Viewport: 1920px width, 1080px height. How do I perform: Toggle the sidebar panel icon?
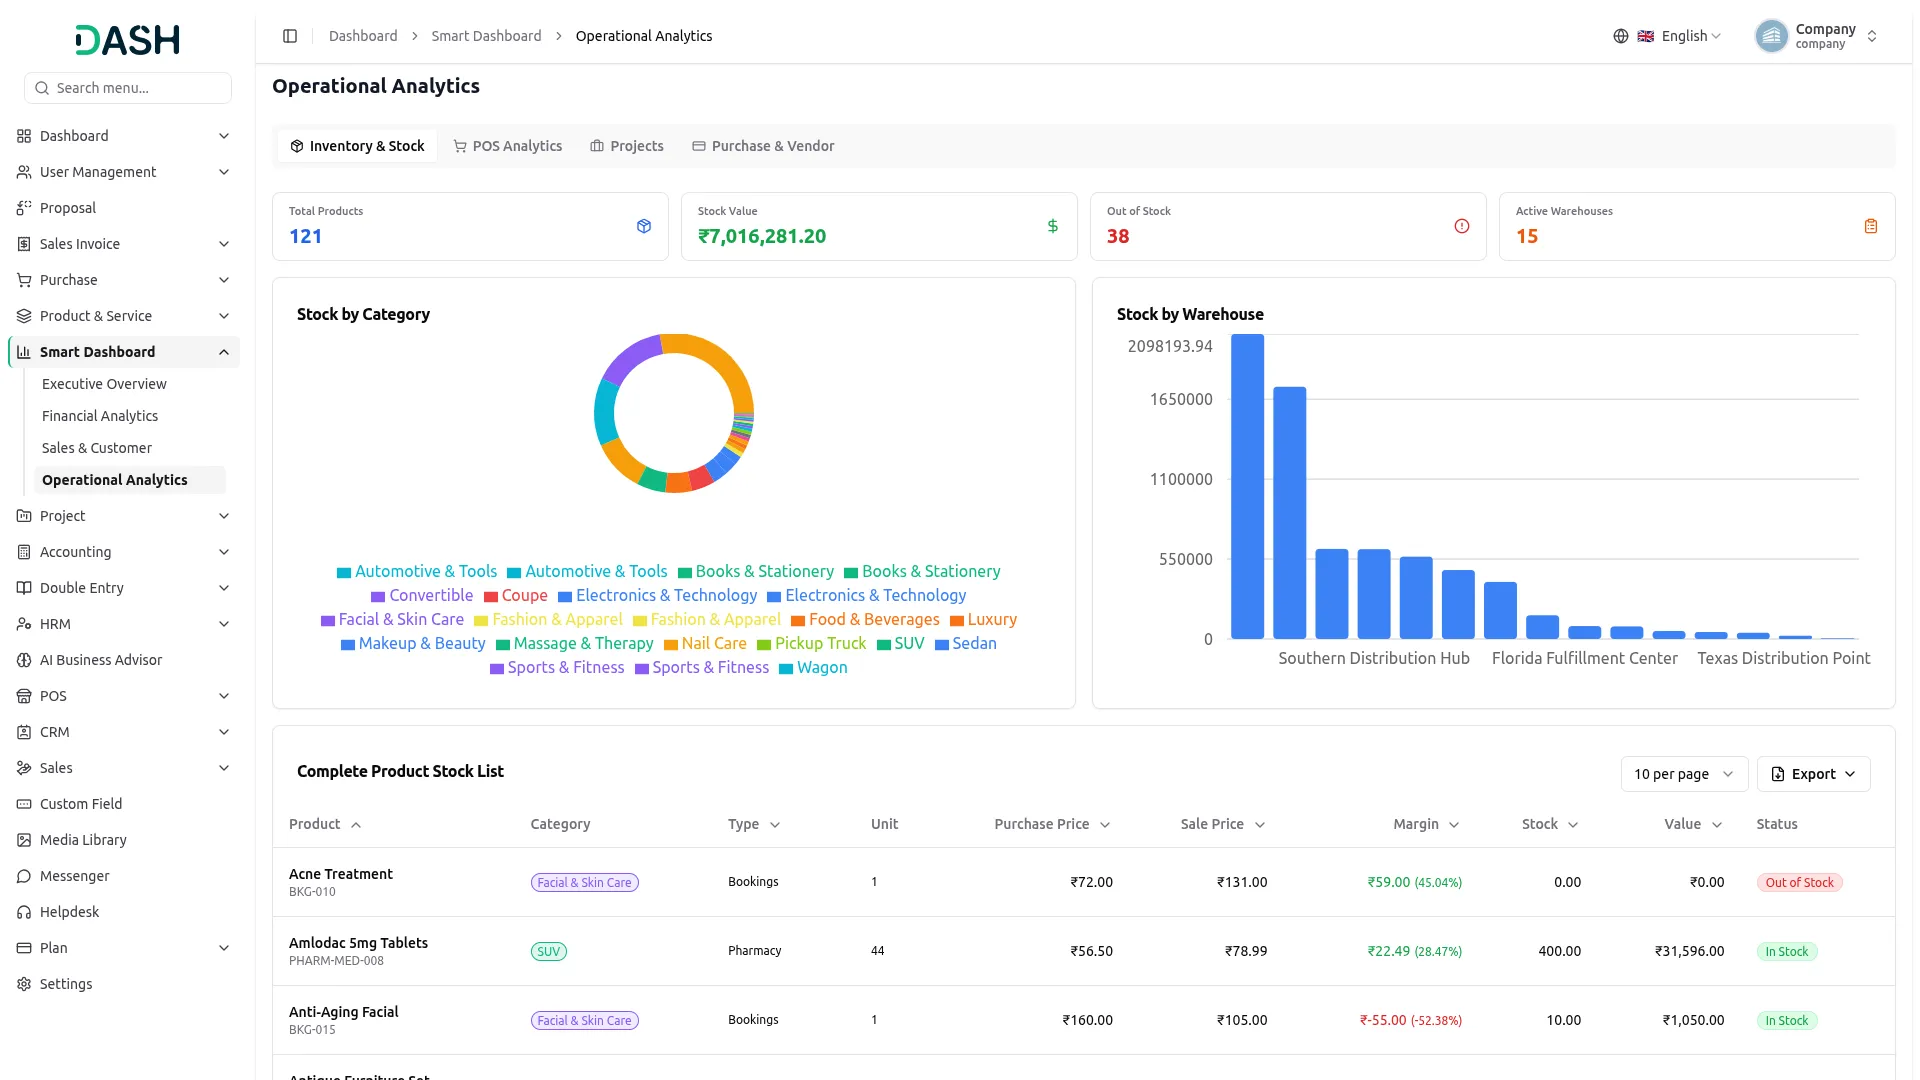tap(290, 36)
